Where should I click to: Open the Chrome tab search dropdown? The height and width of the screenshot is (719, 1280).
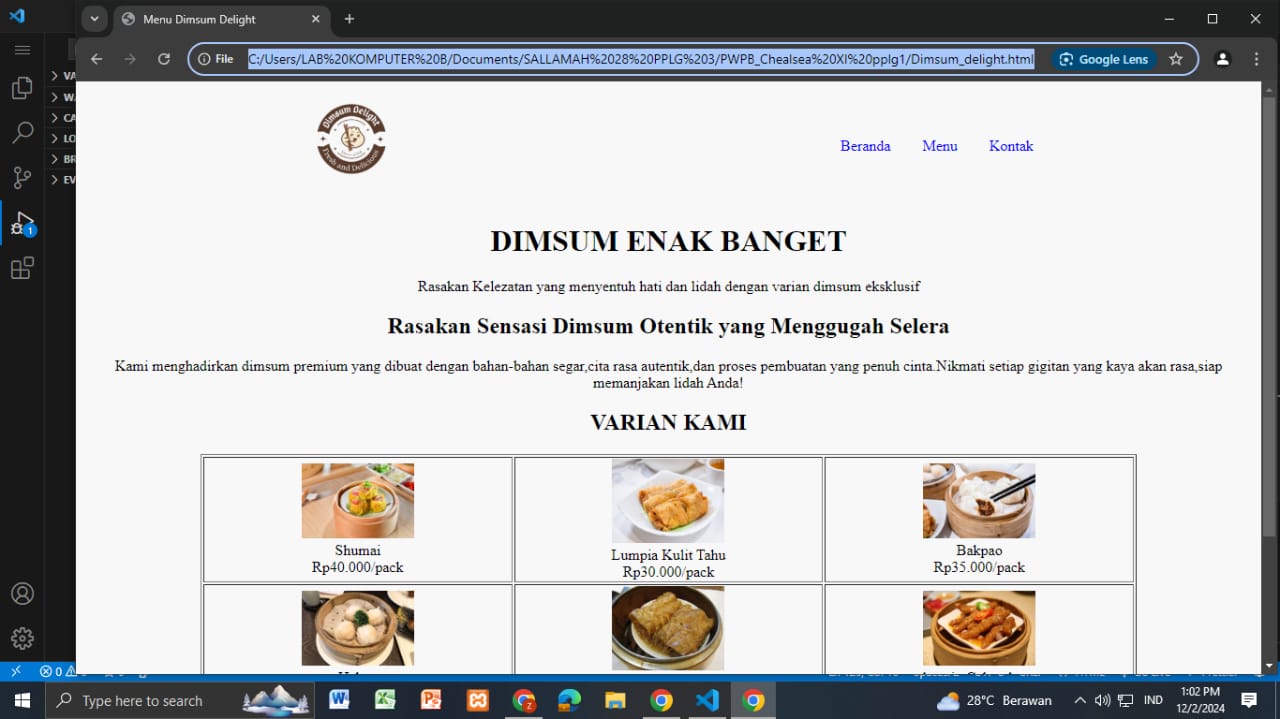94,19
